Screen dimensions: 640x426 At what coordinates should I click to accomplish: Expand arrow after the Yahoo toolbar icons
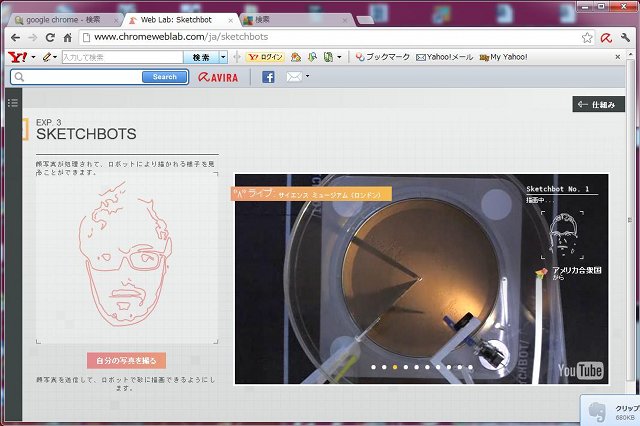(339, 57)
